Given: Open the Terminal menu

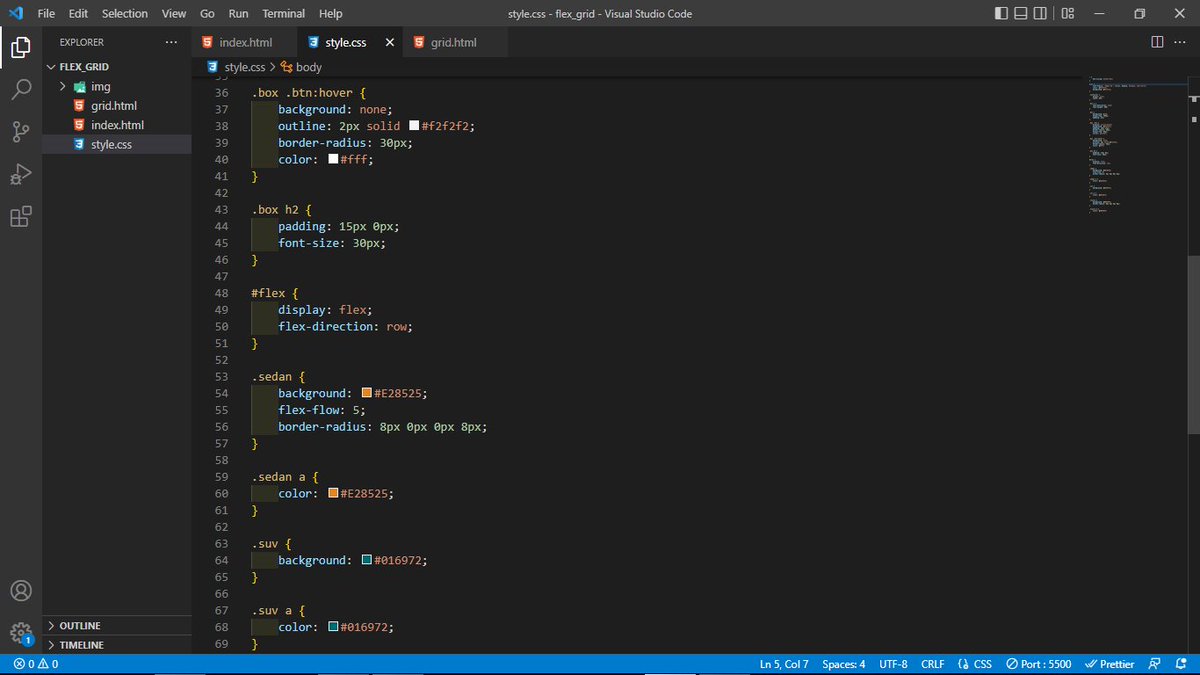Looking at the screenshot, I should [284, 14].
